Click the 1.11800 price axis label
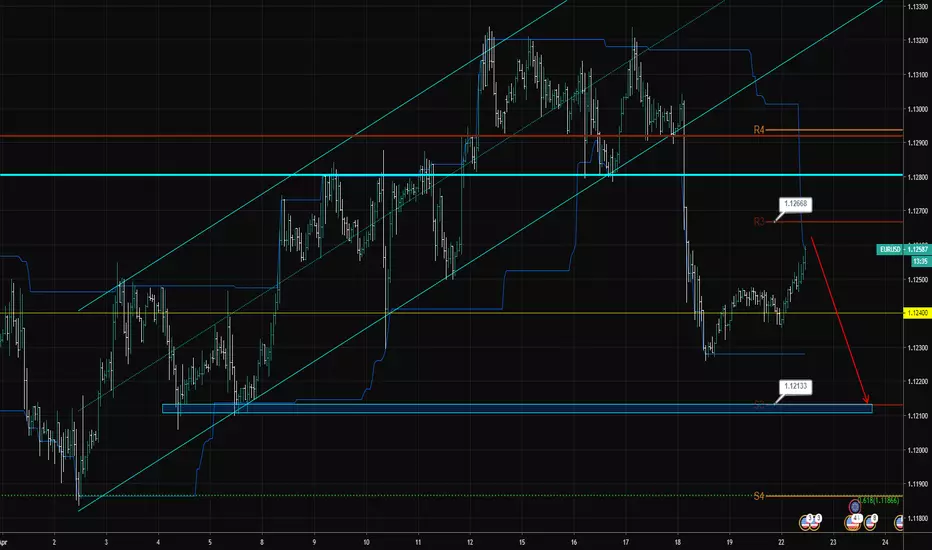This screenshot has height=550, width=932. click(x=918, y=518)
